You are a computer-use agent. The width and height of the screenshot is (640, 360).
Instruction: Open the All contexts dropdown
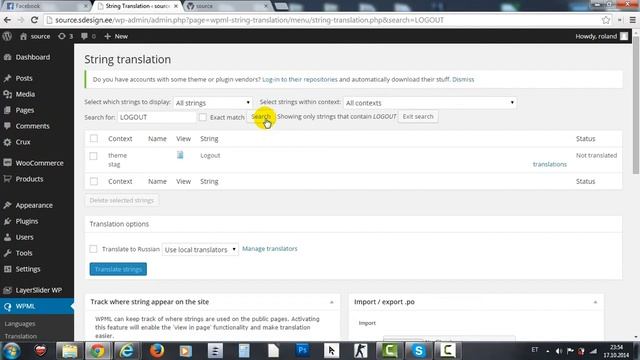point(430,103)
